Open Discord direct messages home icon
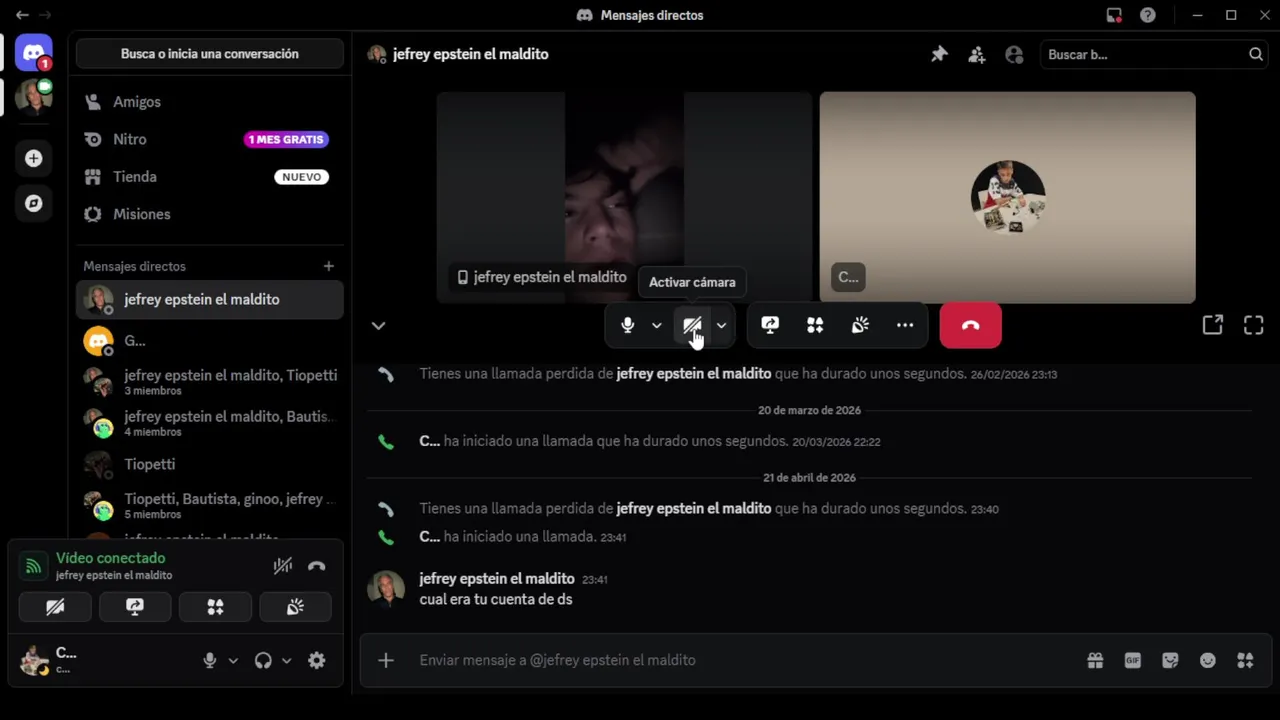The height and width of the screenshot is (720, 1280). coord(34,53)
